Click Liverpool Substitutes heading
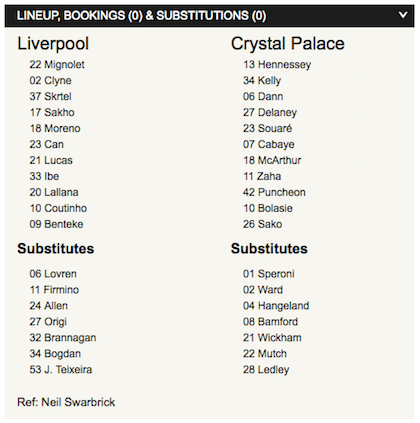 pos(56,249)
